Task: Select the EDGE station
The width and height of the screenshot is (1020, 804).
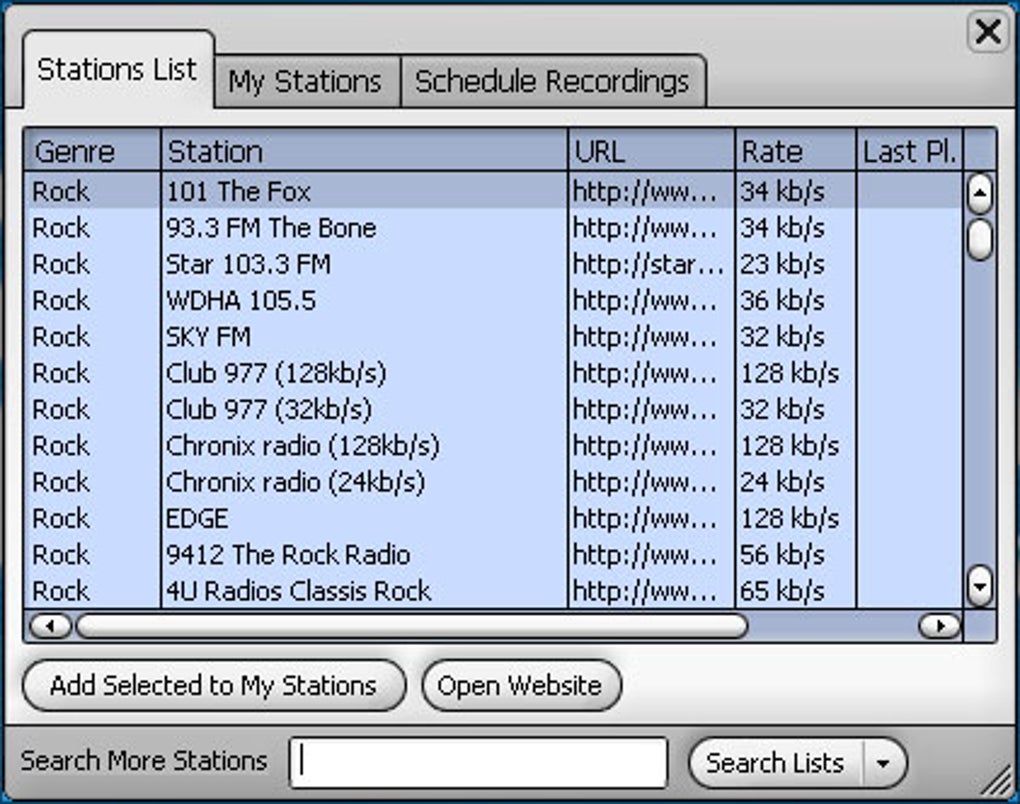Action: click(x=493, y=518)
